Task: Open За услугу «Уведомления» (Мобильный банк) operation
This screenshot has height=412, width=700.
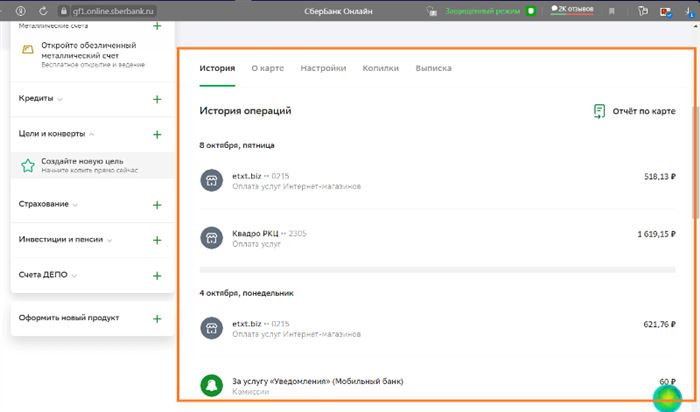Action: (x=438, y=386)
